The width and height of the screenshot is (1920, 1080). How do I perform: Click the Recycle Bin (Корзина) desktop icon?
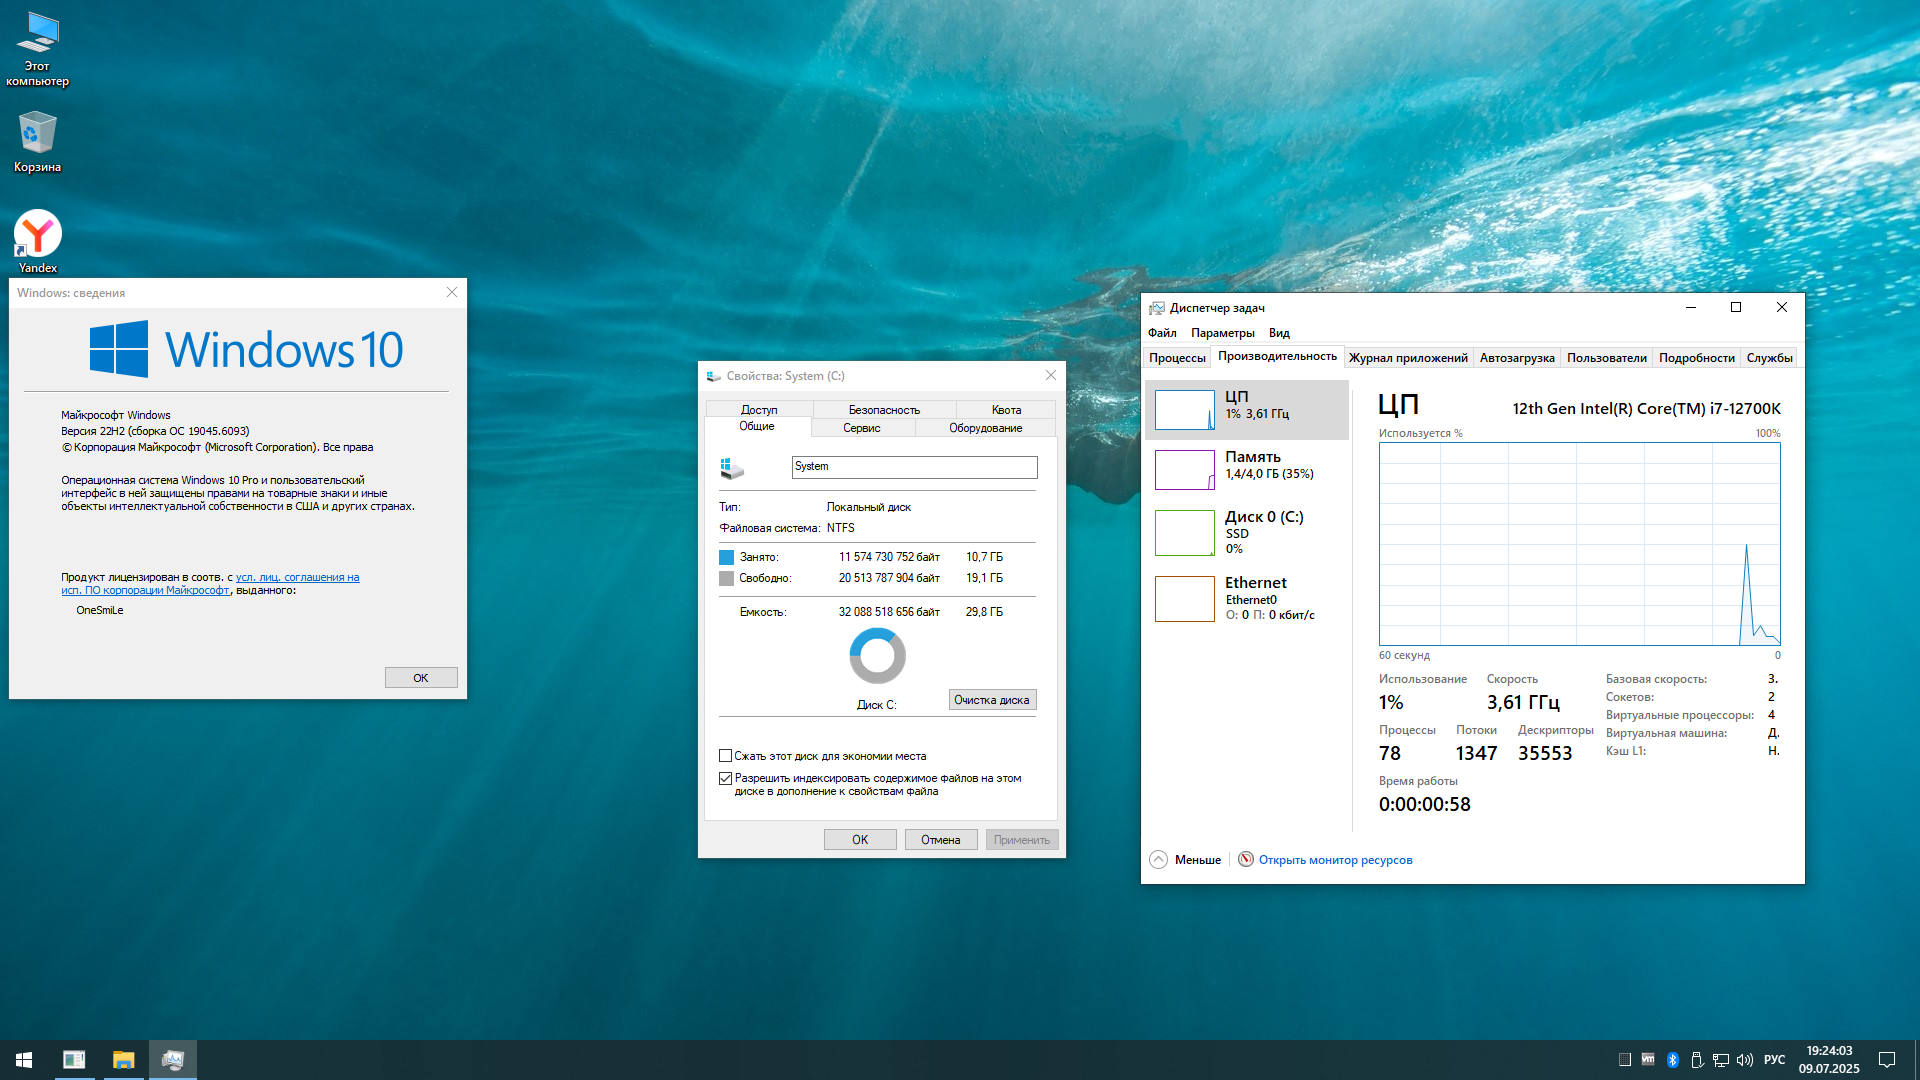(38, 134)
